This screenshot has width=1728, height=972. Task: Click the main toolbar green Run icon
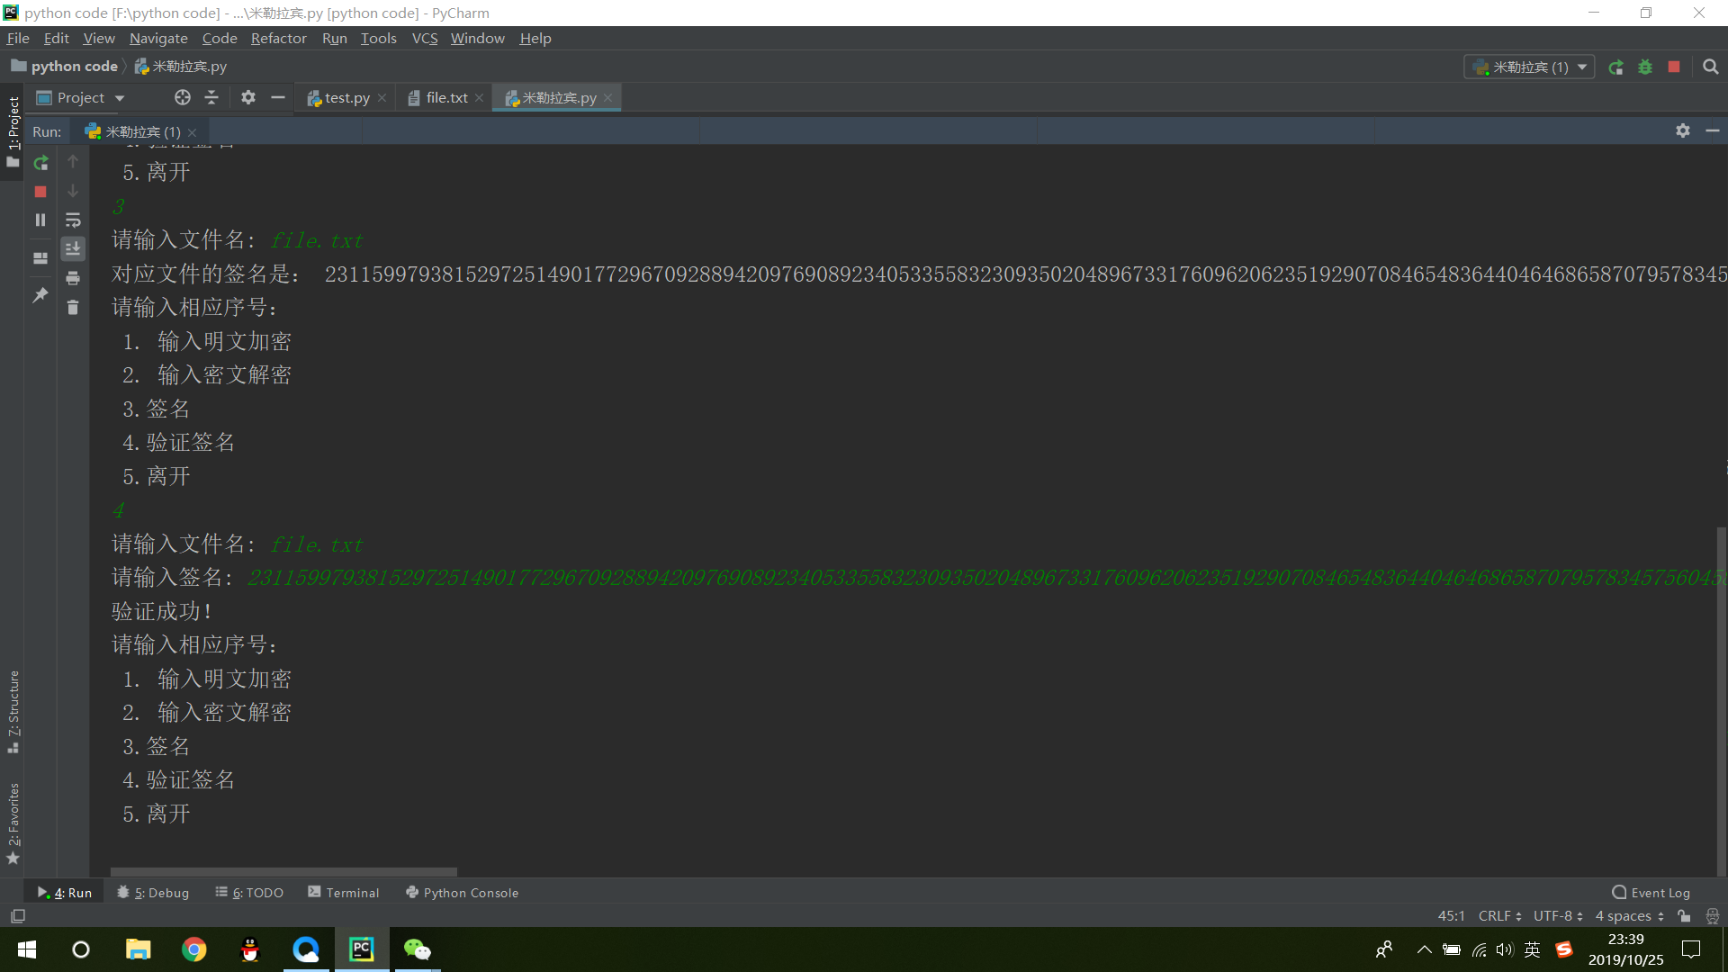[1616, 67]
